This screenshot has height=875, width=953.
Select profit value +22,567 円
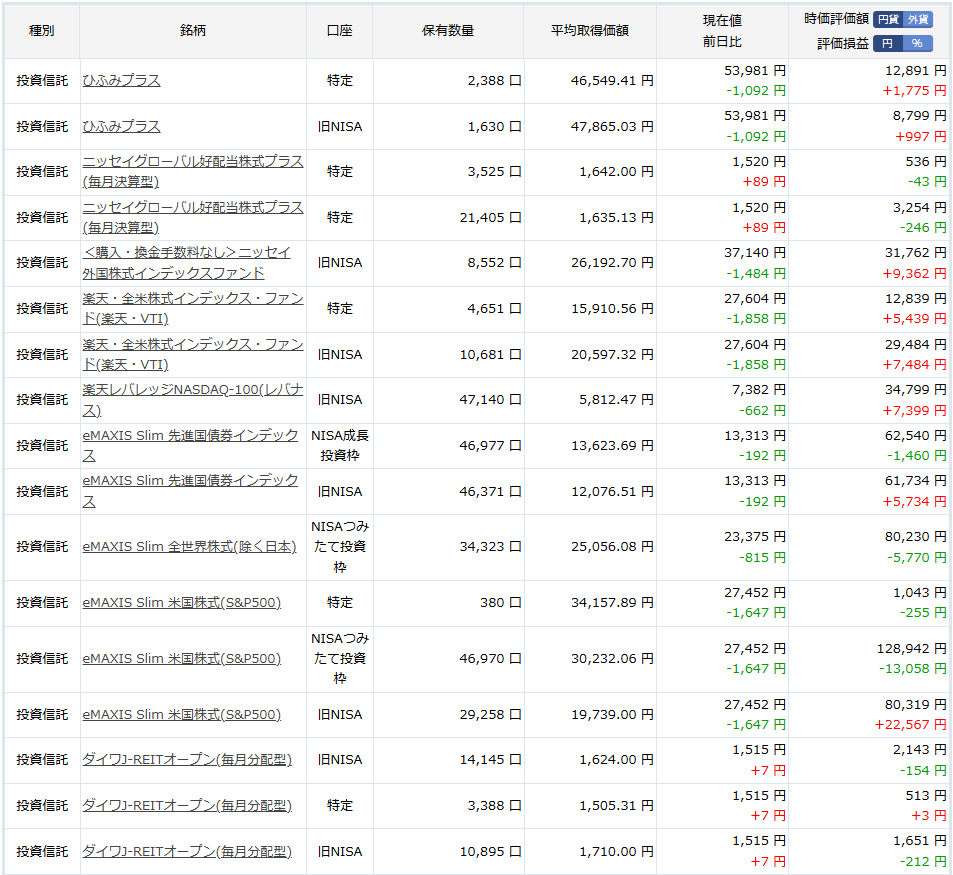point(910,725)
